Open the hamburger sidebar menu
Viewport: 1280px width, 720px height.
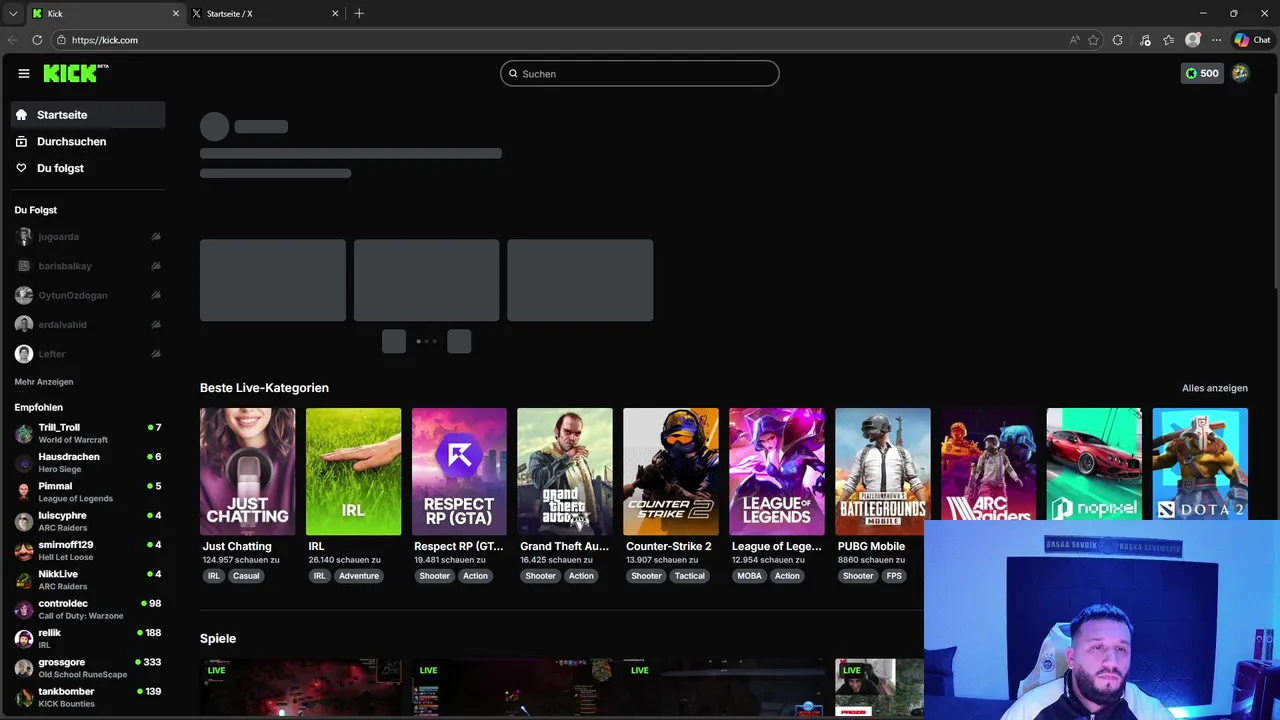[24, 73]
